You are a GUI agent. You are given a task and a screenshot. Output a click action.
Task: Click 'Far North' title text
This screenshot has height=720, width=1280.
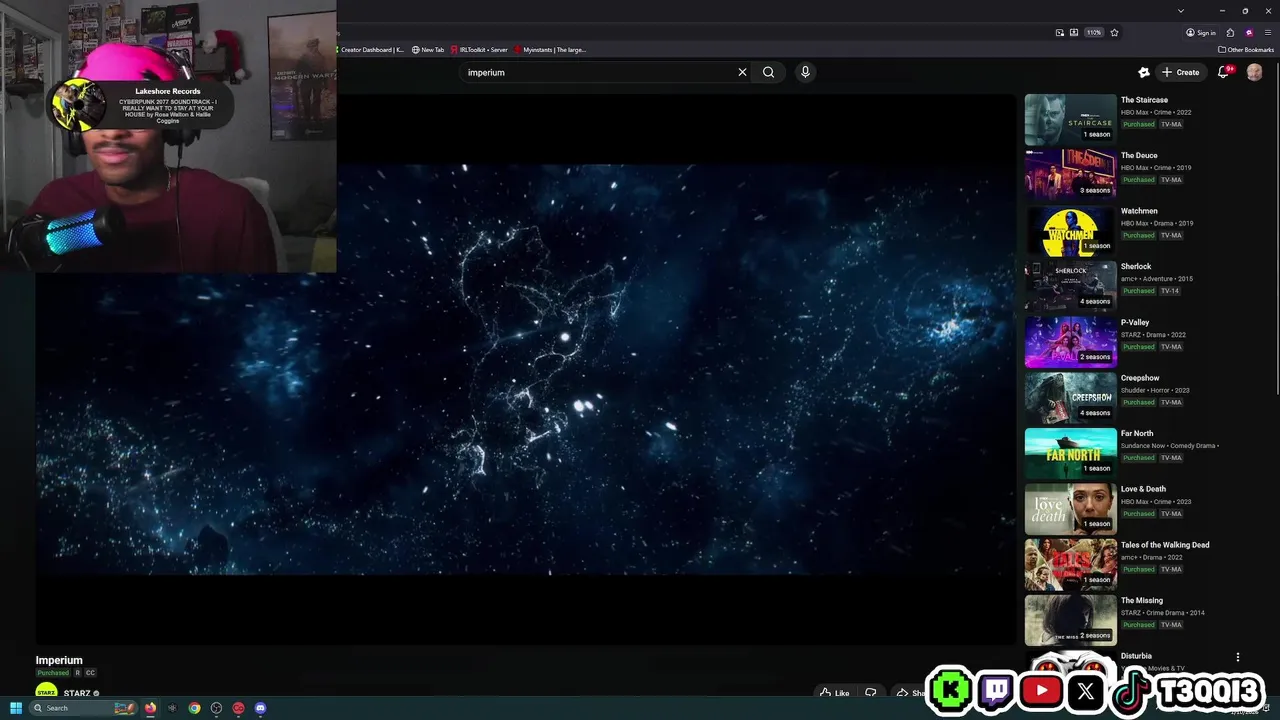1137,434
